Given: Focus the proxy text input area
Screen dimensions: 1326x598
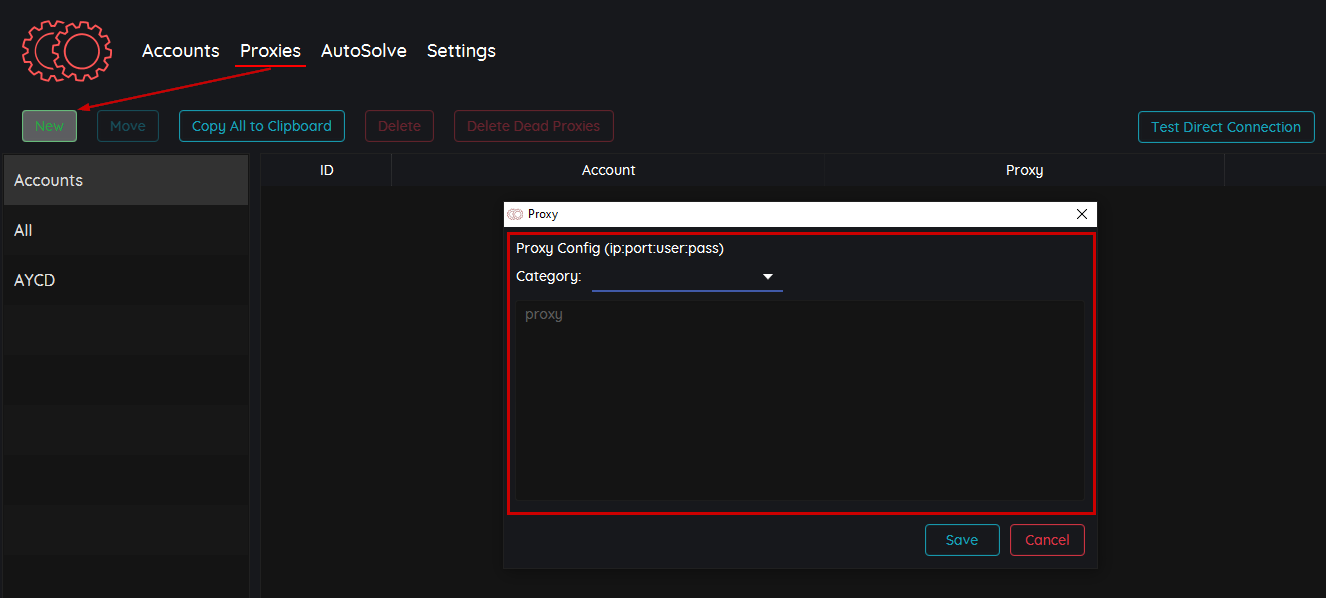Looking at the screenshot, I should [x=800, y=400].
